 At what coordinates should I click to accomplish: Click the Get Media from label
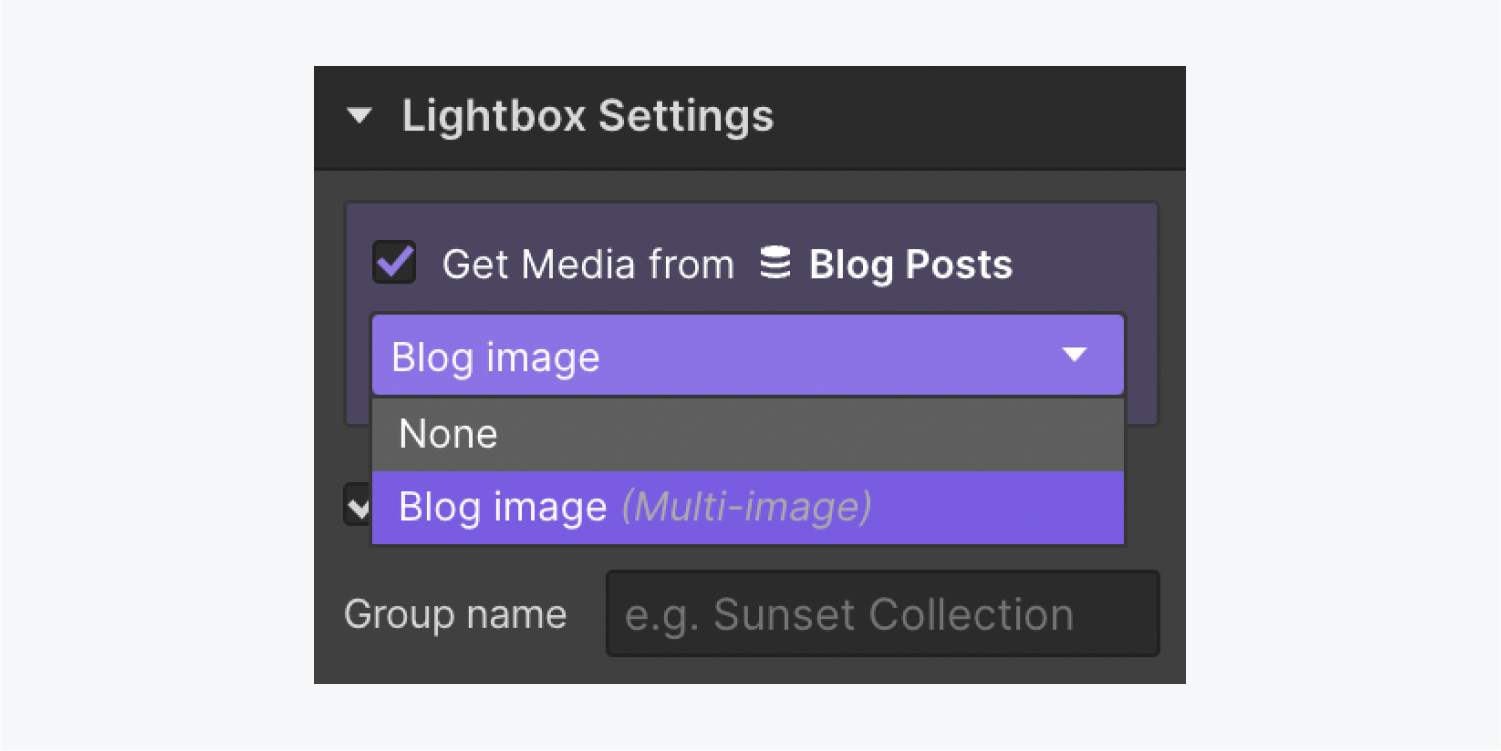point(588,265)
